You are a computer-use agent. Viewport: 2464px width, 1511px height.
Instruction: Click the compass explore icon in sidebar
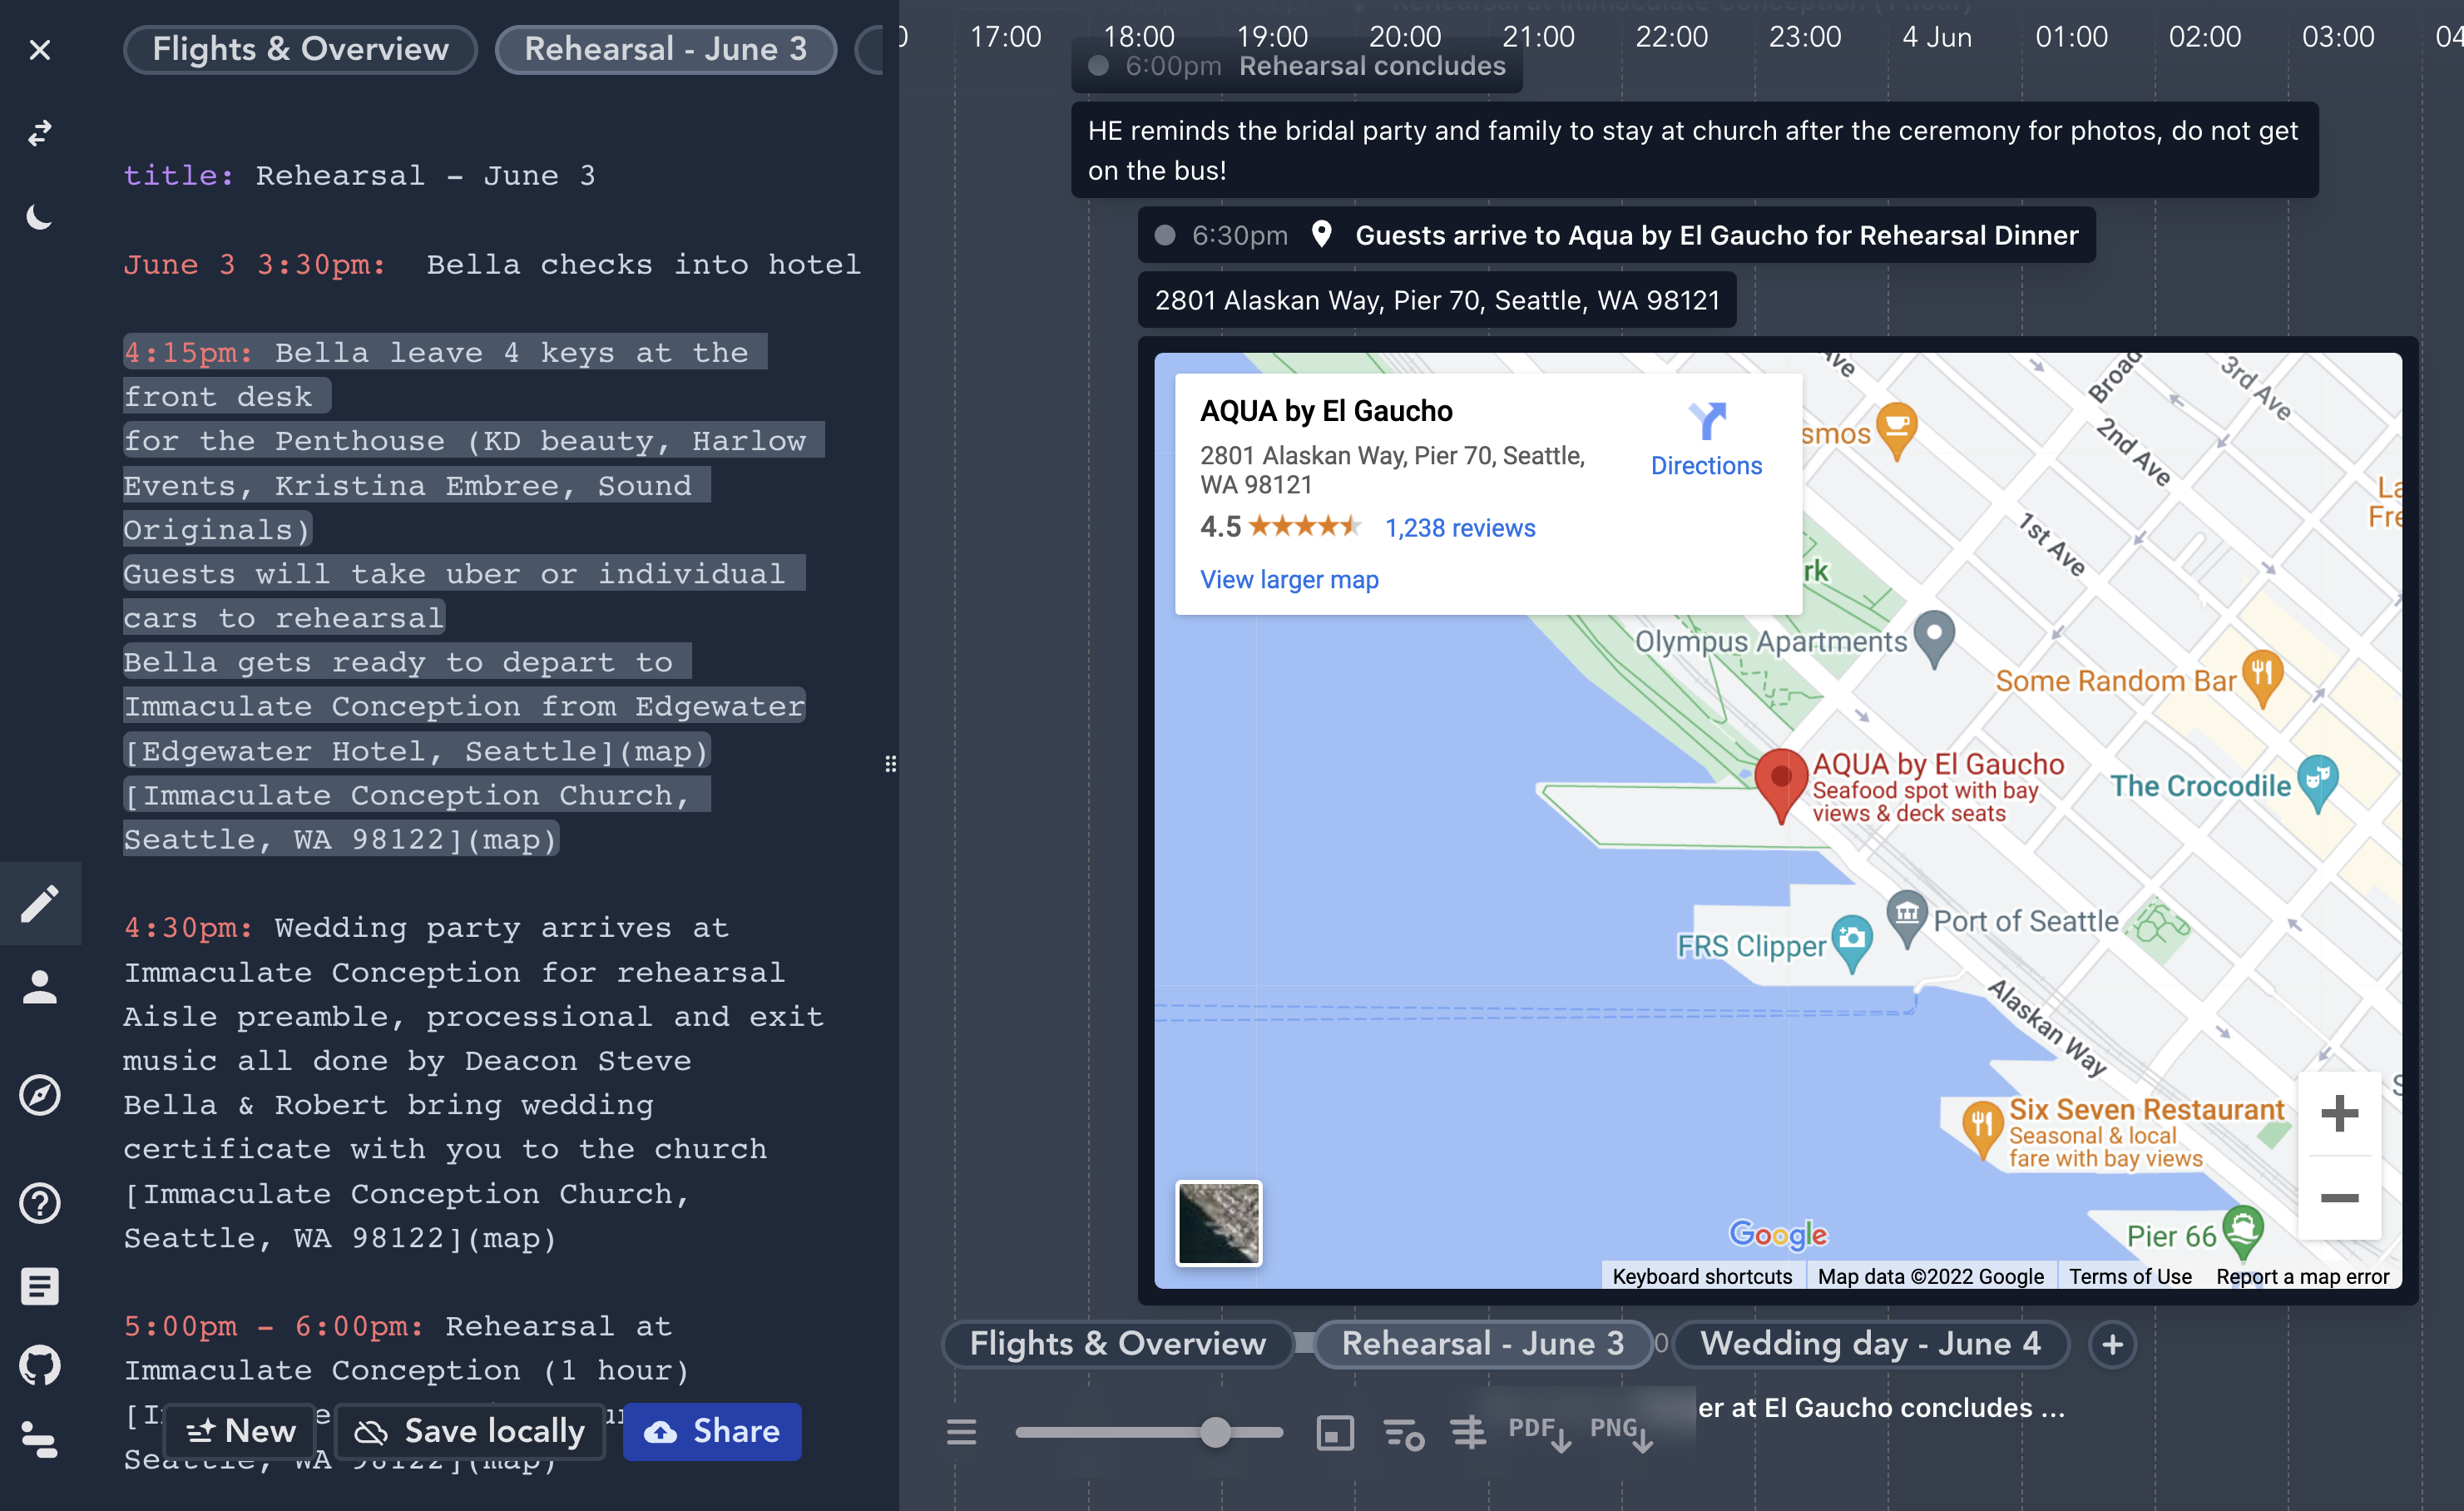tap(40, 1095)
